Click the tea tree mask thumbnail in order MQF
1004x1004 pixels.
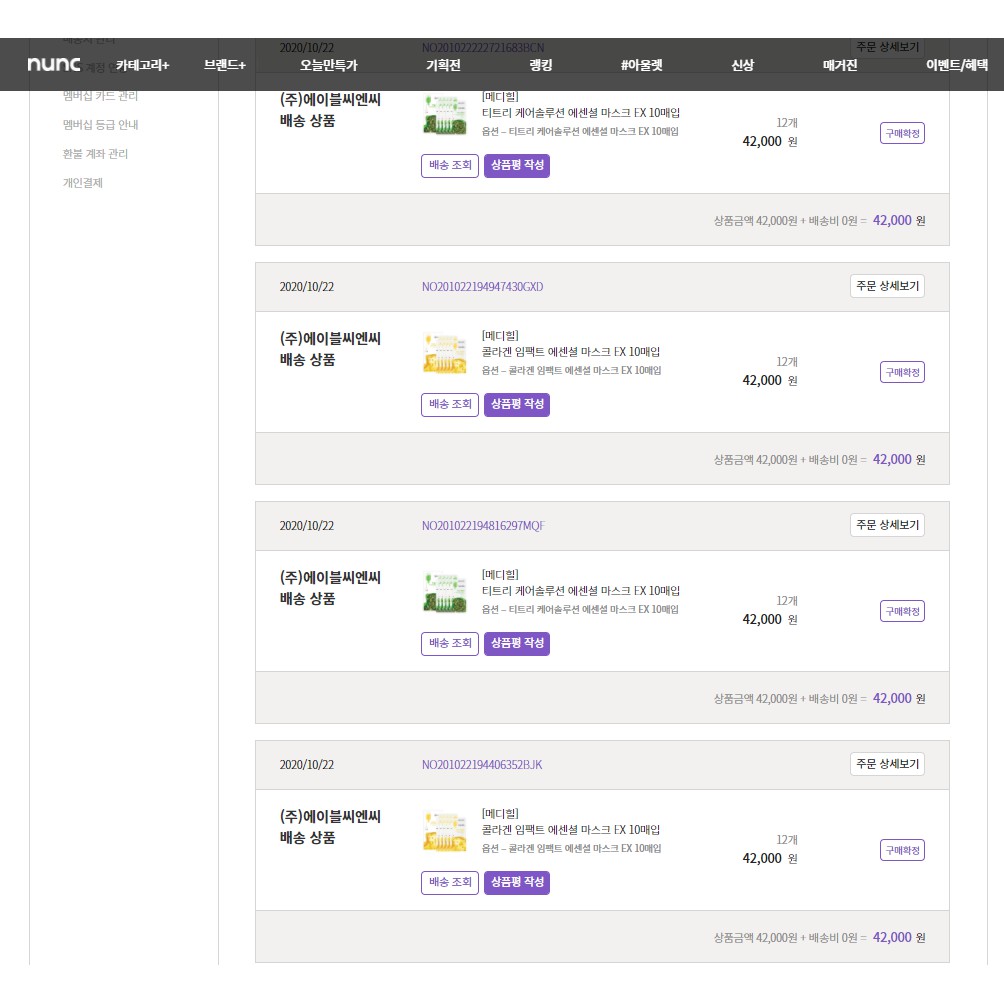pos(445,592)
